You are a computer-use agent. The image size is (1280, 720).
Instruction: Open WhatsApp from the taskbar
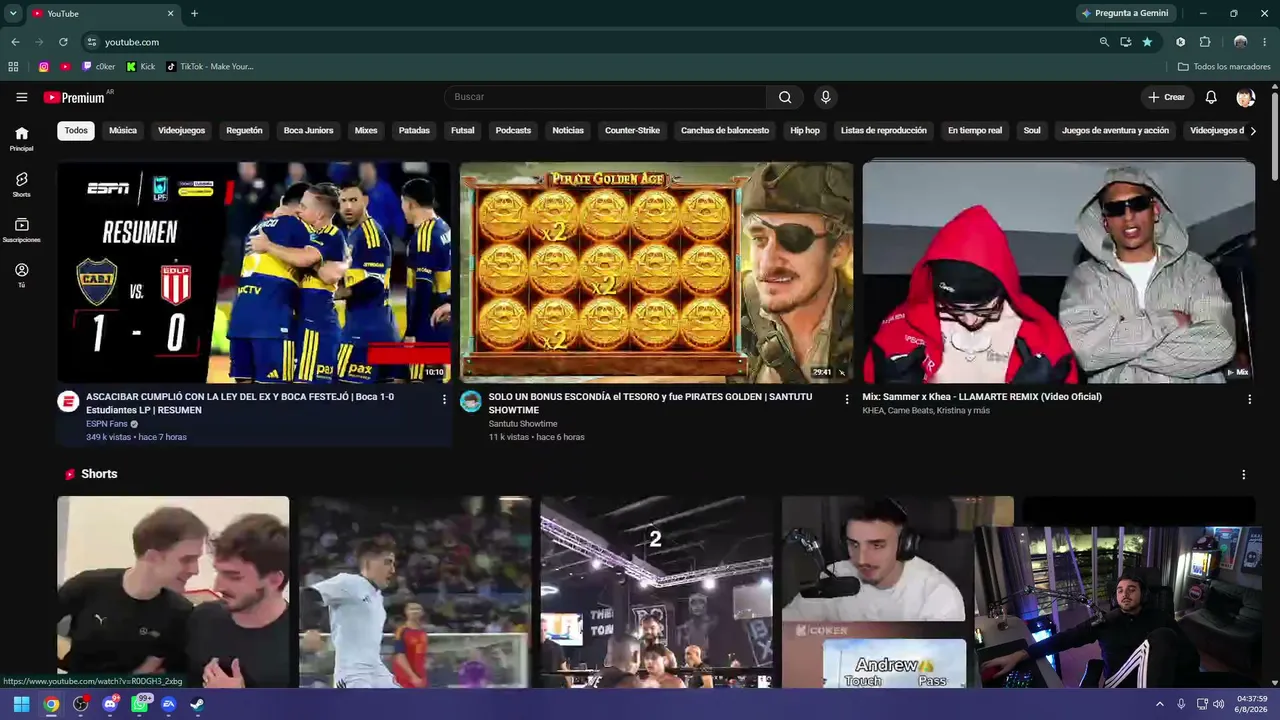(x=140, y=704)
